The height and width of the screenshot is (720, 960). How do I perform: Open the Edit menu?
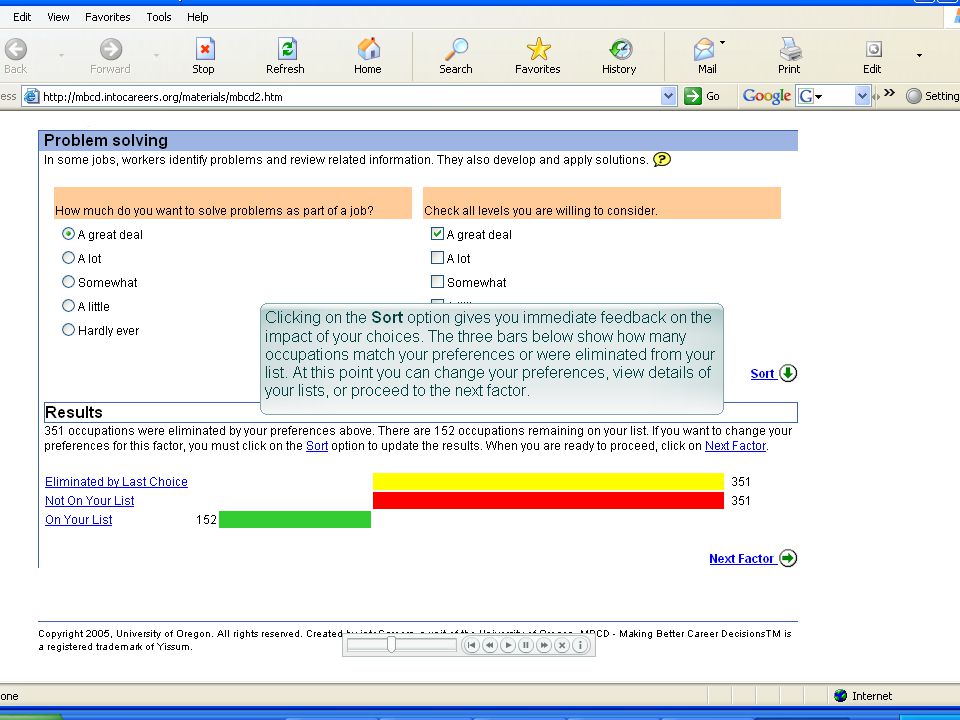coord(22,17)
